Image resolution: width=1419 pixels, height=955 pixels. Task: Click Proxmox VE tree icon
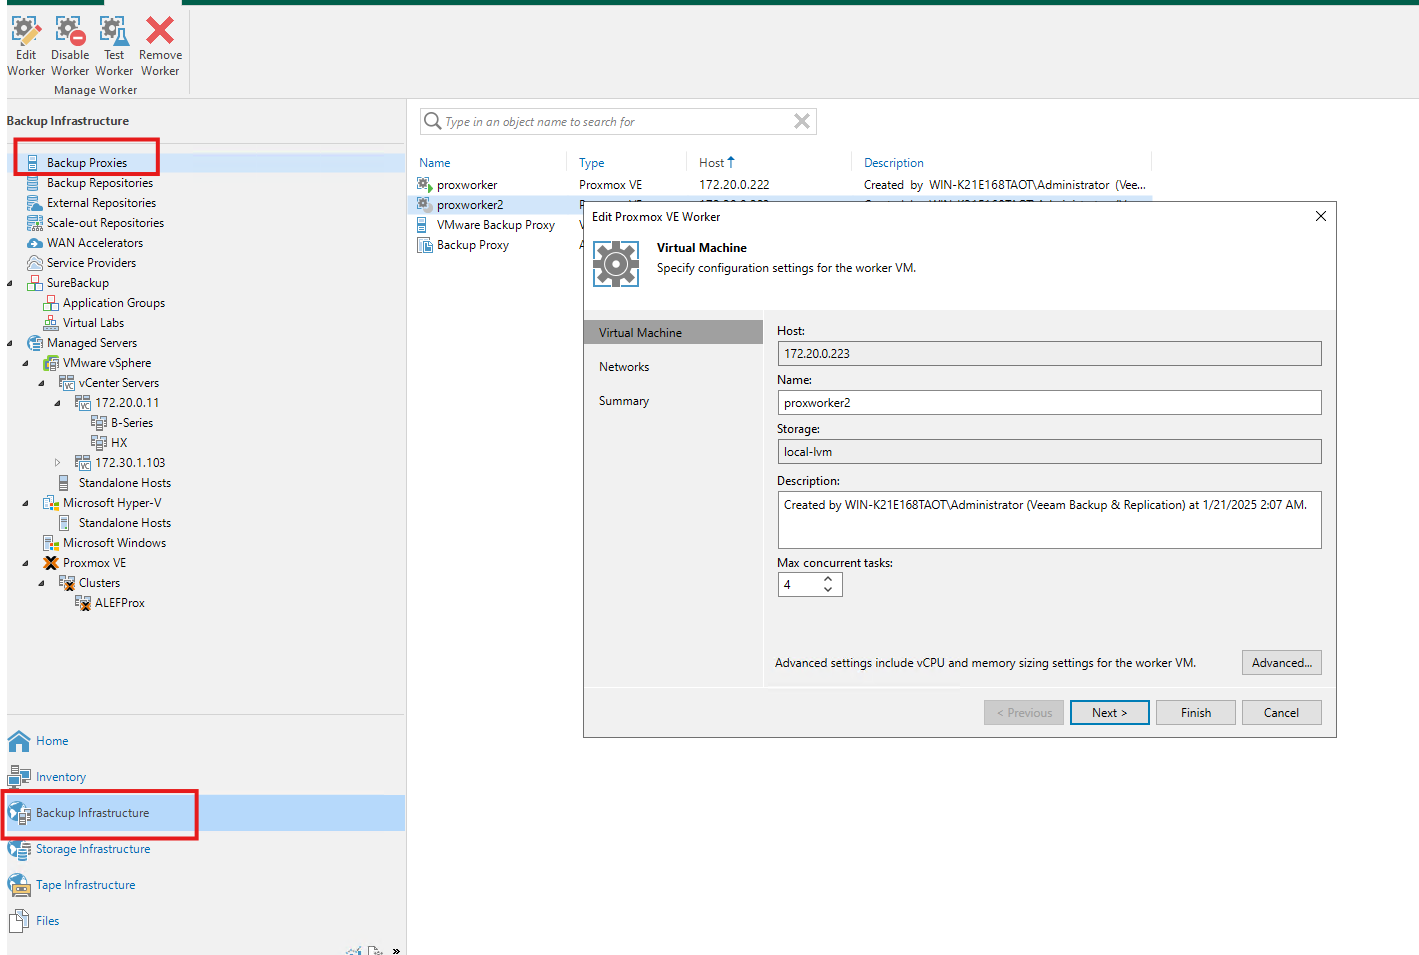pos(50,563)
